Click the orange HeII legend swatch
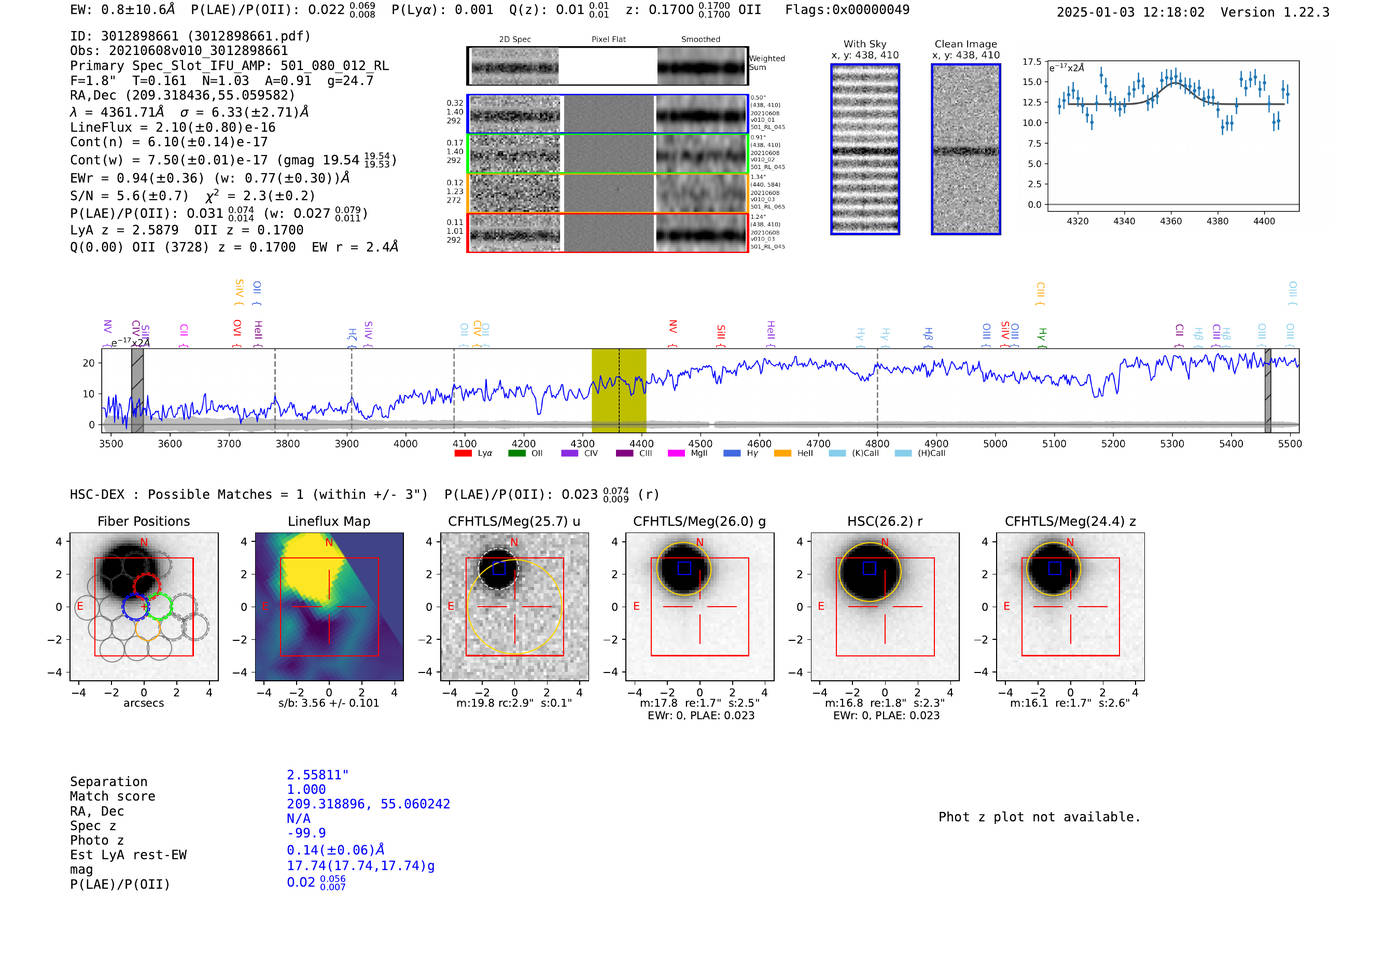Viewport: 1400px width, 953px height. pyautogui.click(x=783, y=454)
